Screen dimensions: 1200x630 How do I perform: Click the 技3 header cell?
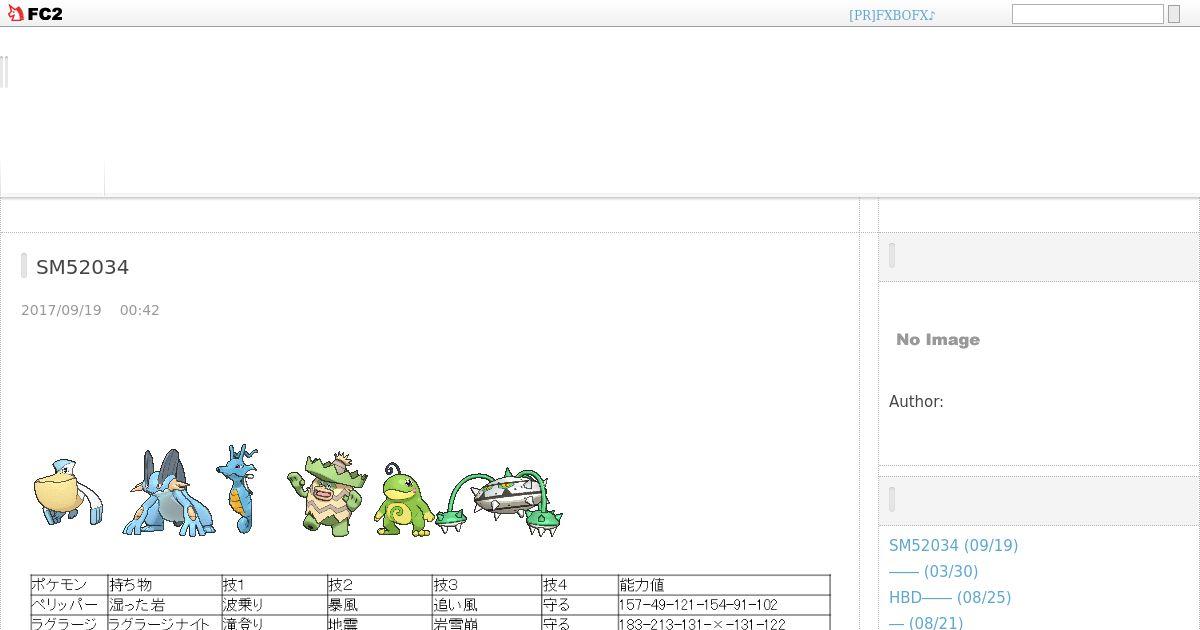click(x=486, y=585)
